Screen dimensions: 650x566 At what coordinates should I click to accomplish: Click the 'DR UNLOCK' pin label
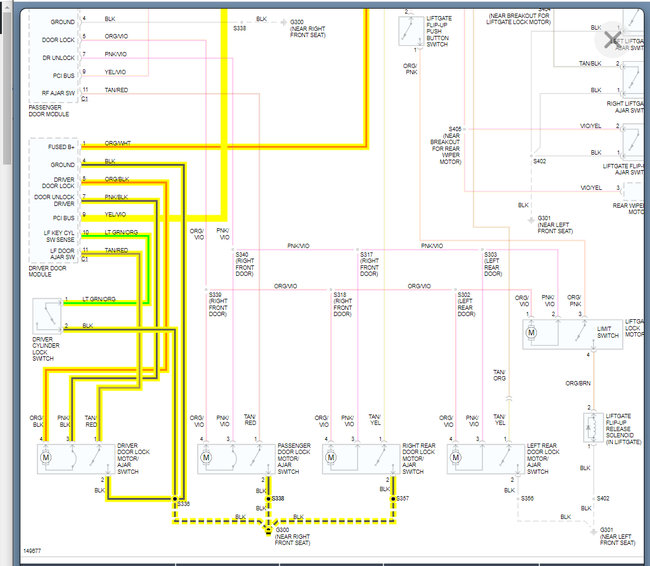point(58,58)
